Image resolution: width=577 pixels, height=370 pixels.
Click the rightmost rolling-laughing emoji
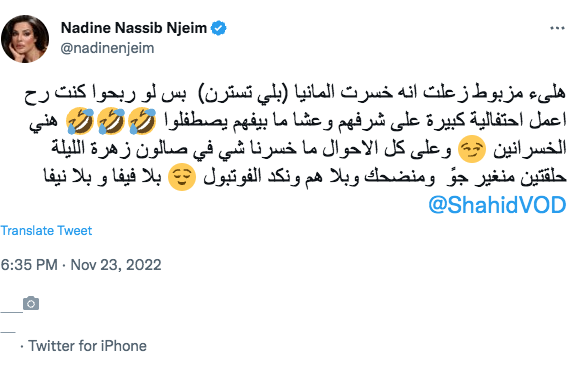point(142,121)
